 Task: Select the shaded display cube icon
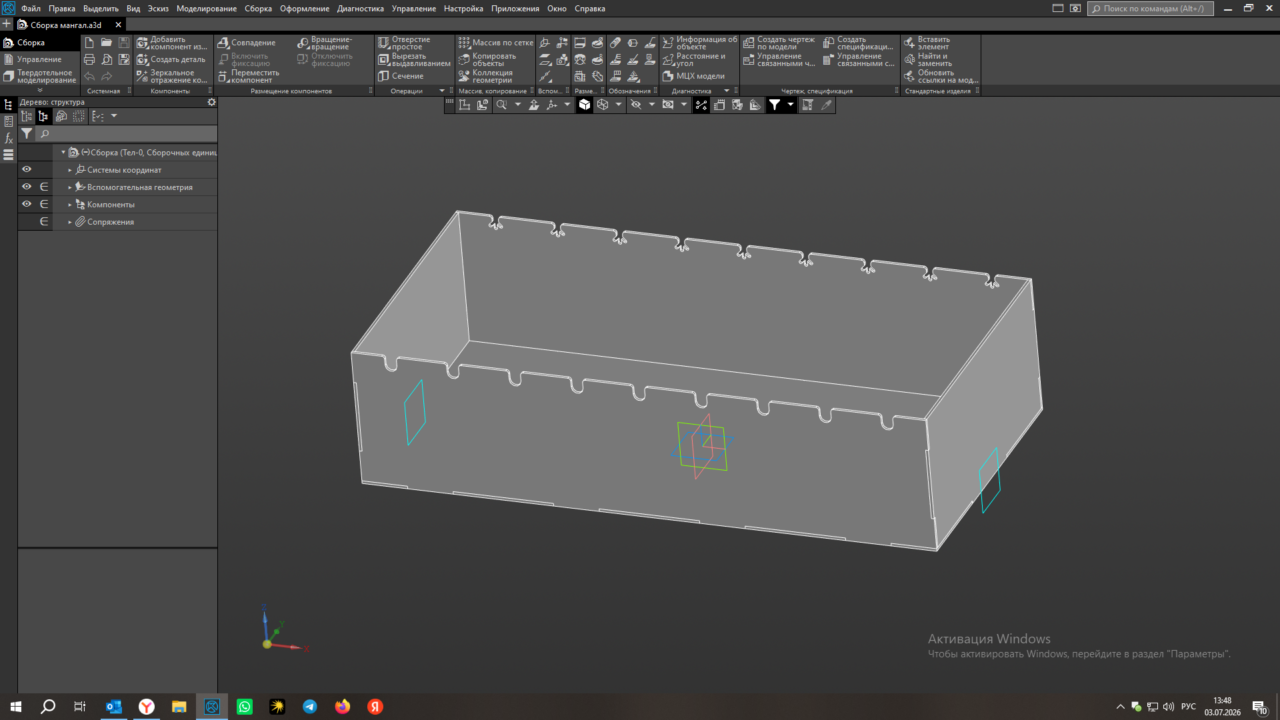pyautogui.click(x=585, y=105)
